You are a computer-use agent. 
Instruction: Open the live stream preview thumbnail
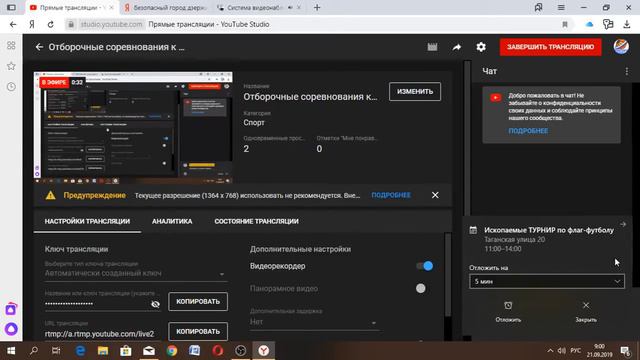coord(133,127)
